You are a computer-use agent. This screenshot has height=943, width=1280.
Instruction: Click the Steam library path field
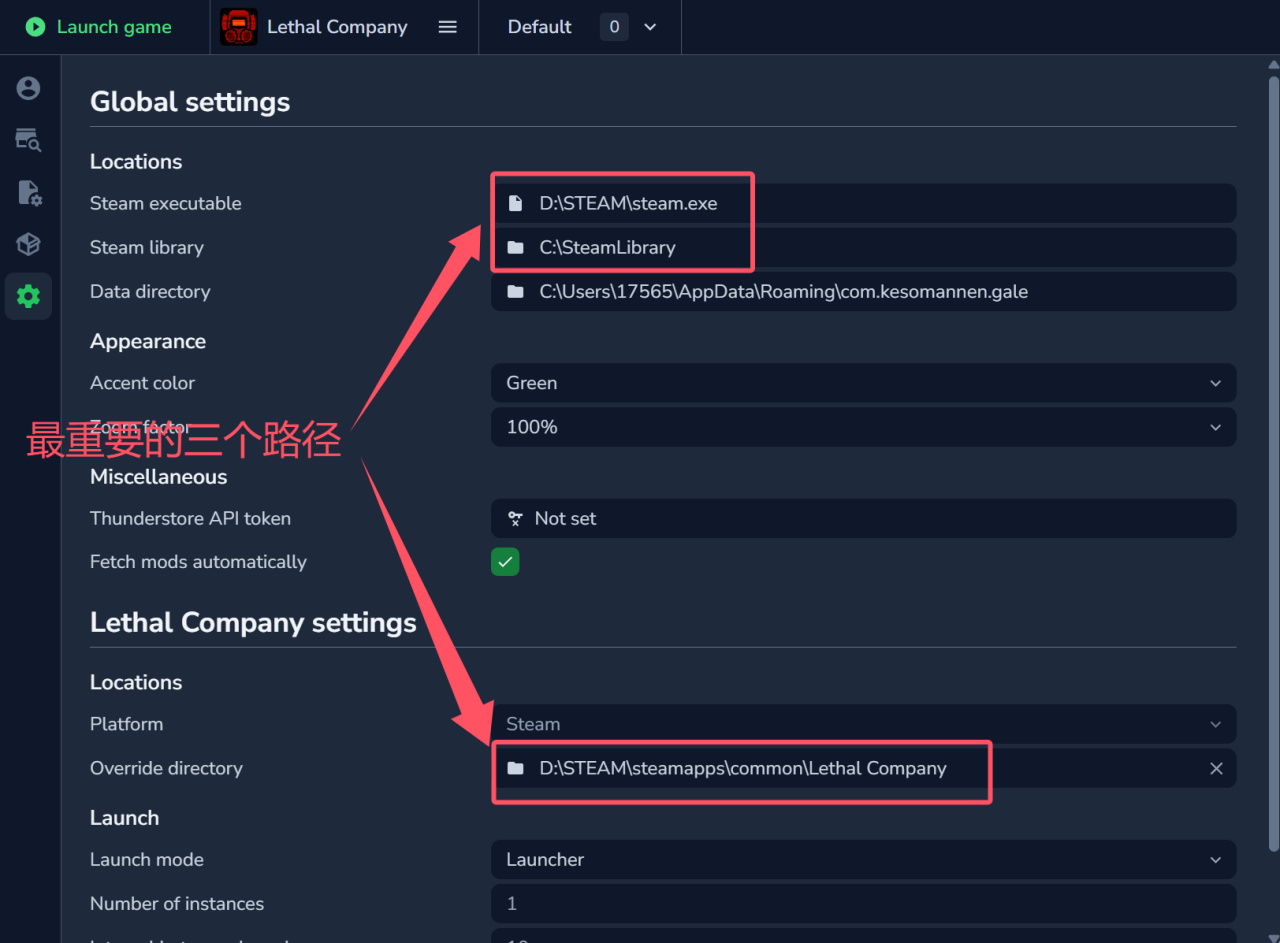pyautogui.click(x=863, y=247)
